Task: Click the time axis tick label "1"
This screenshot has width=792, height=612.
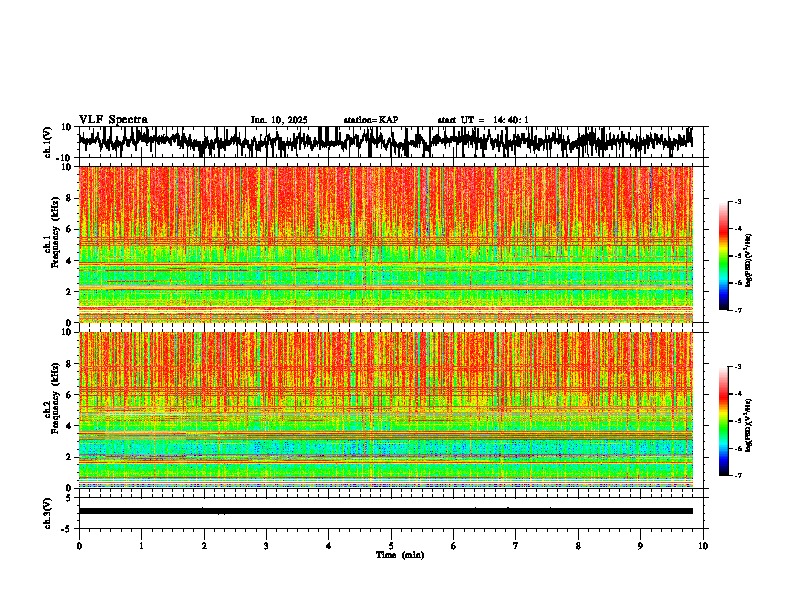Action: (x=141, y=546)
